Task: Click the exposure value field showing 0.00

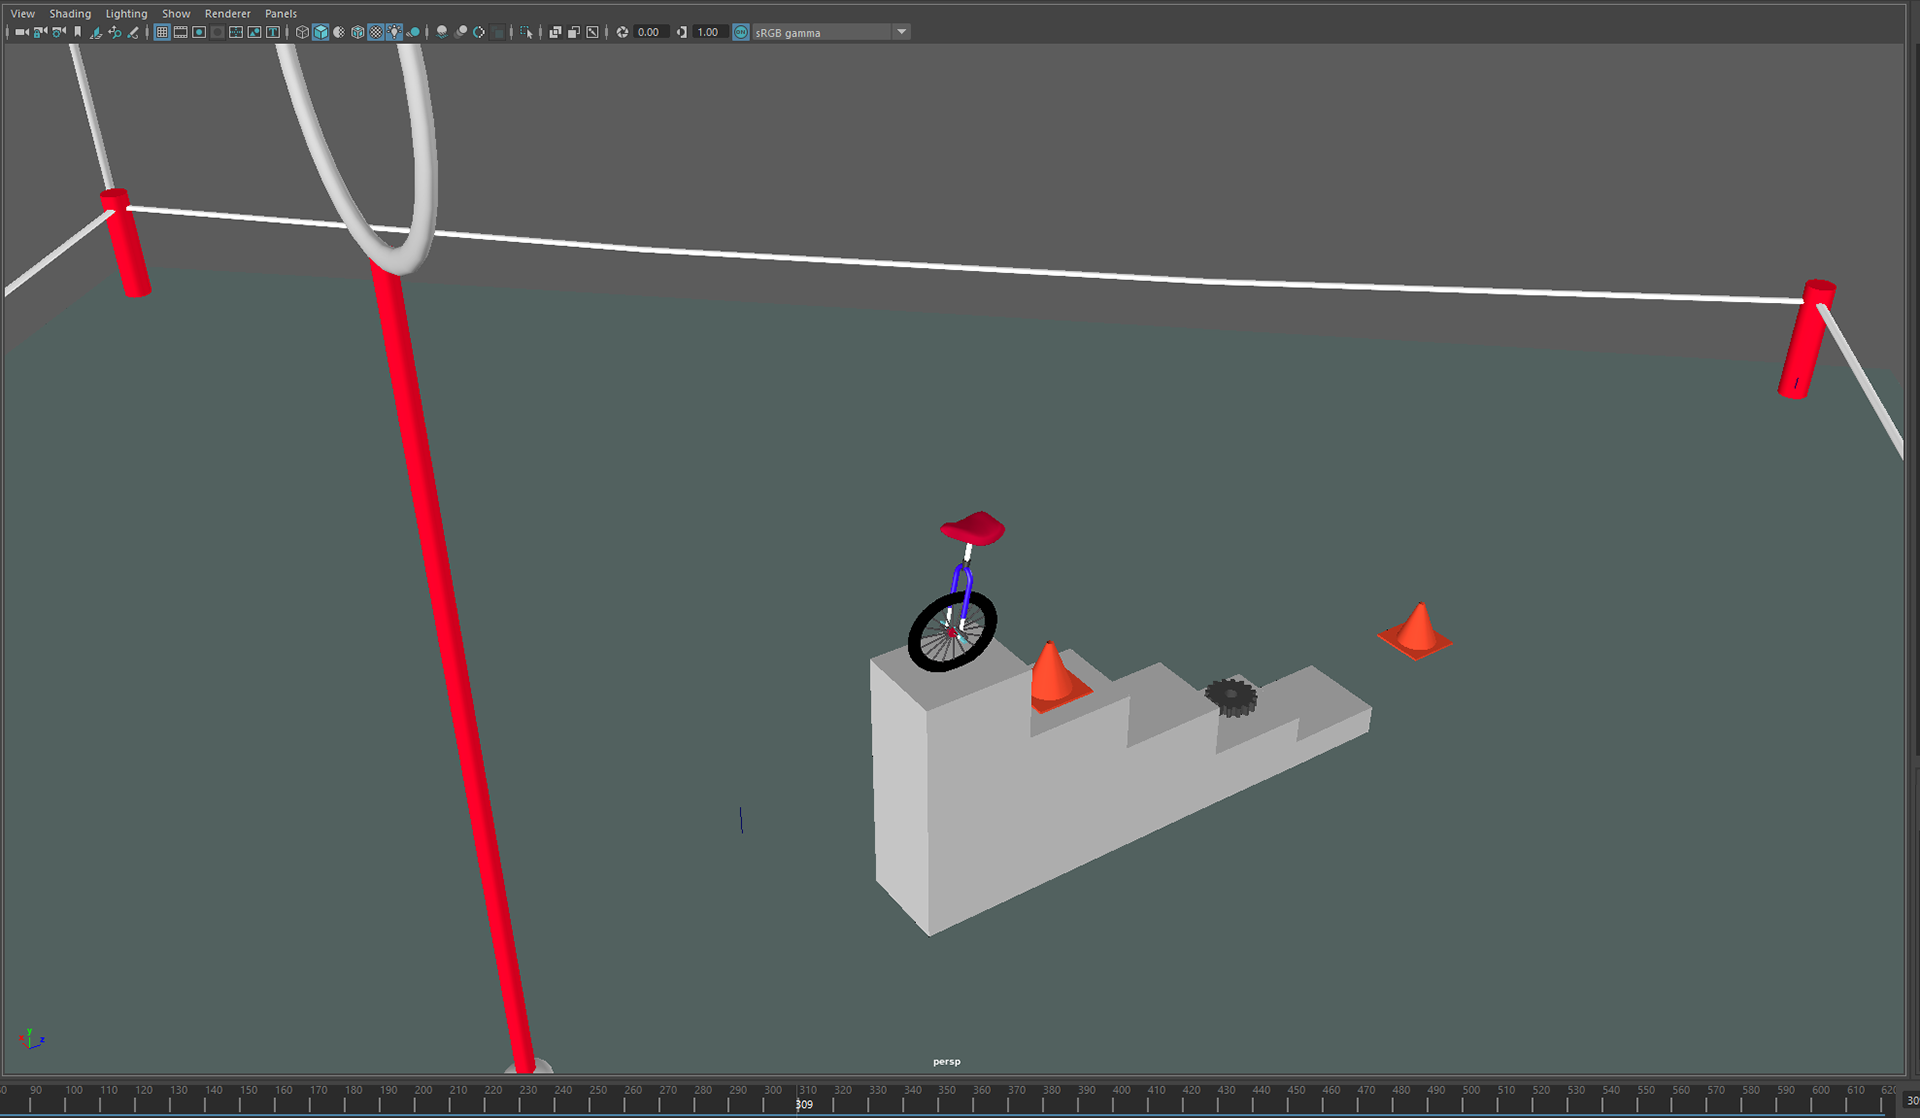Action: click(649, 32)
